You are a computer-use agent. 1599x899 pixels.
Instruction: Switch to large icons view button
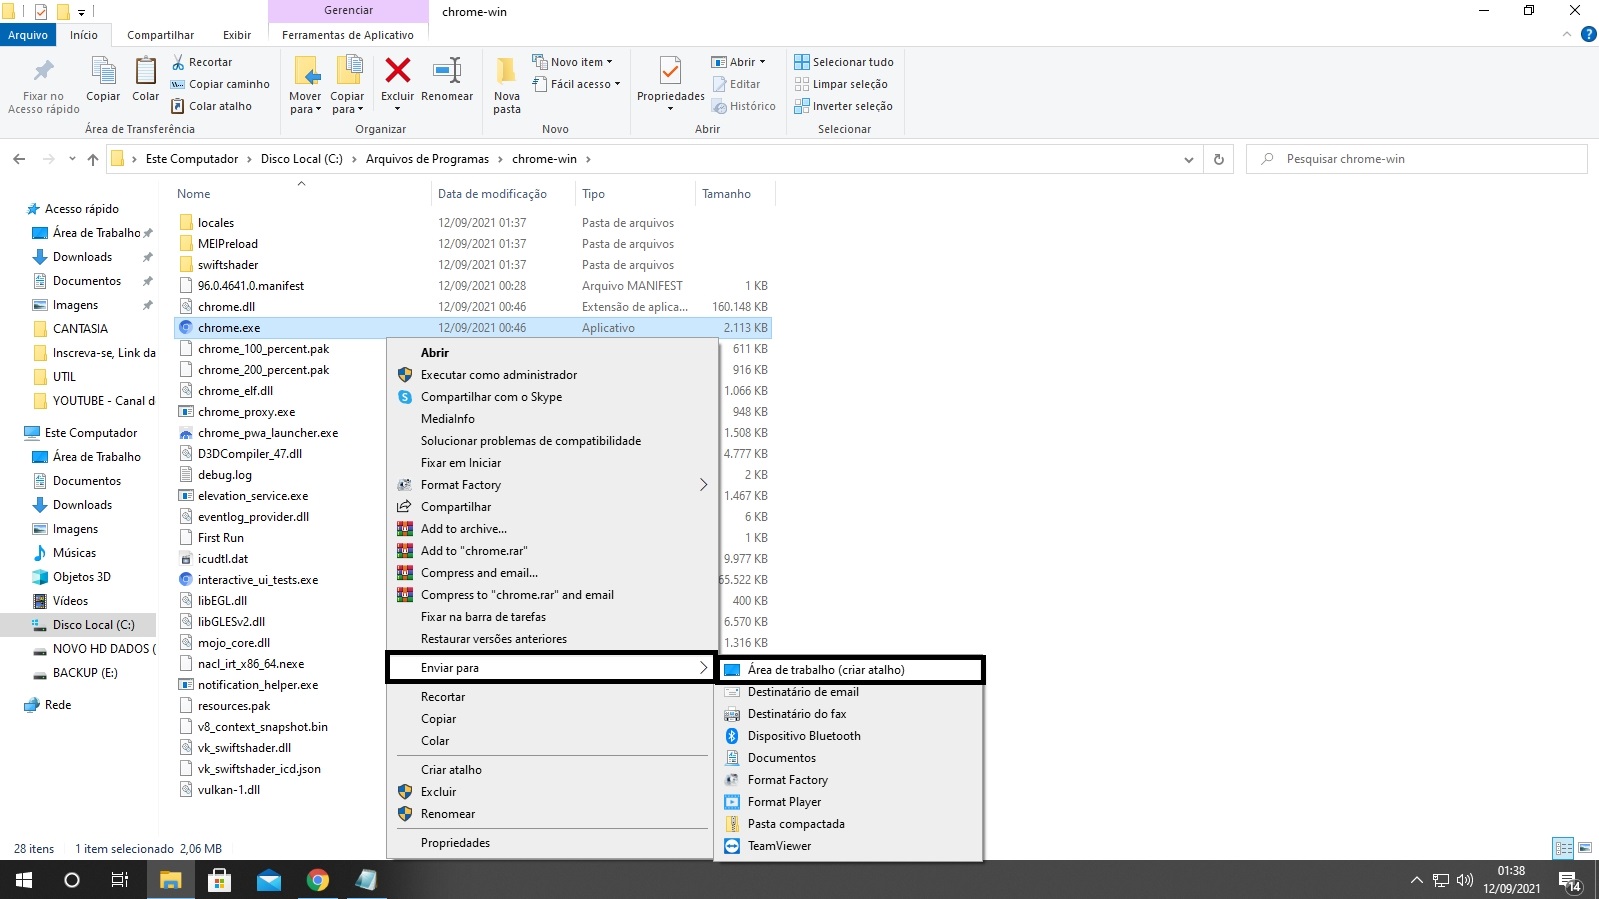(x=1584, y=848)
